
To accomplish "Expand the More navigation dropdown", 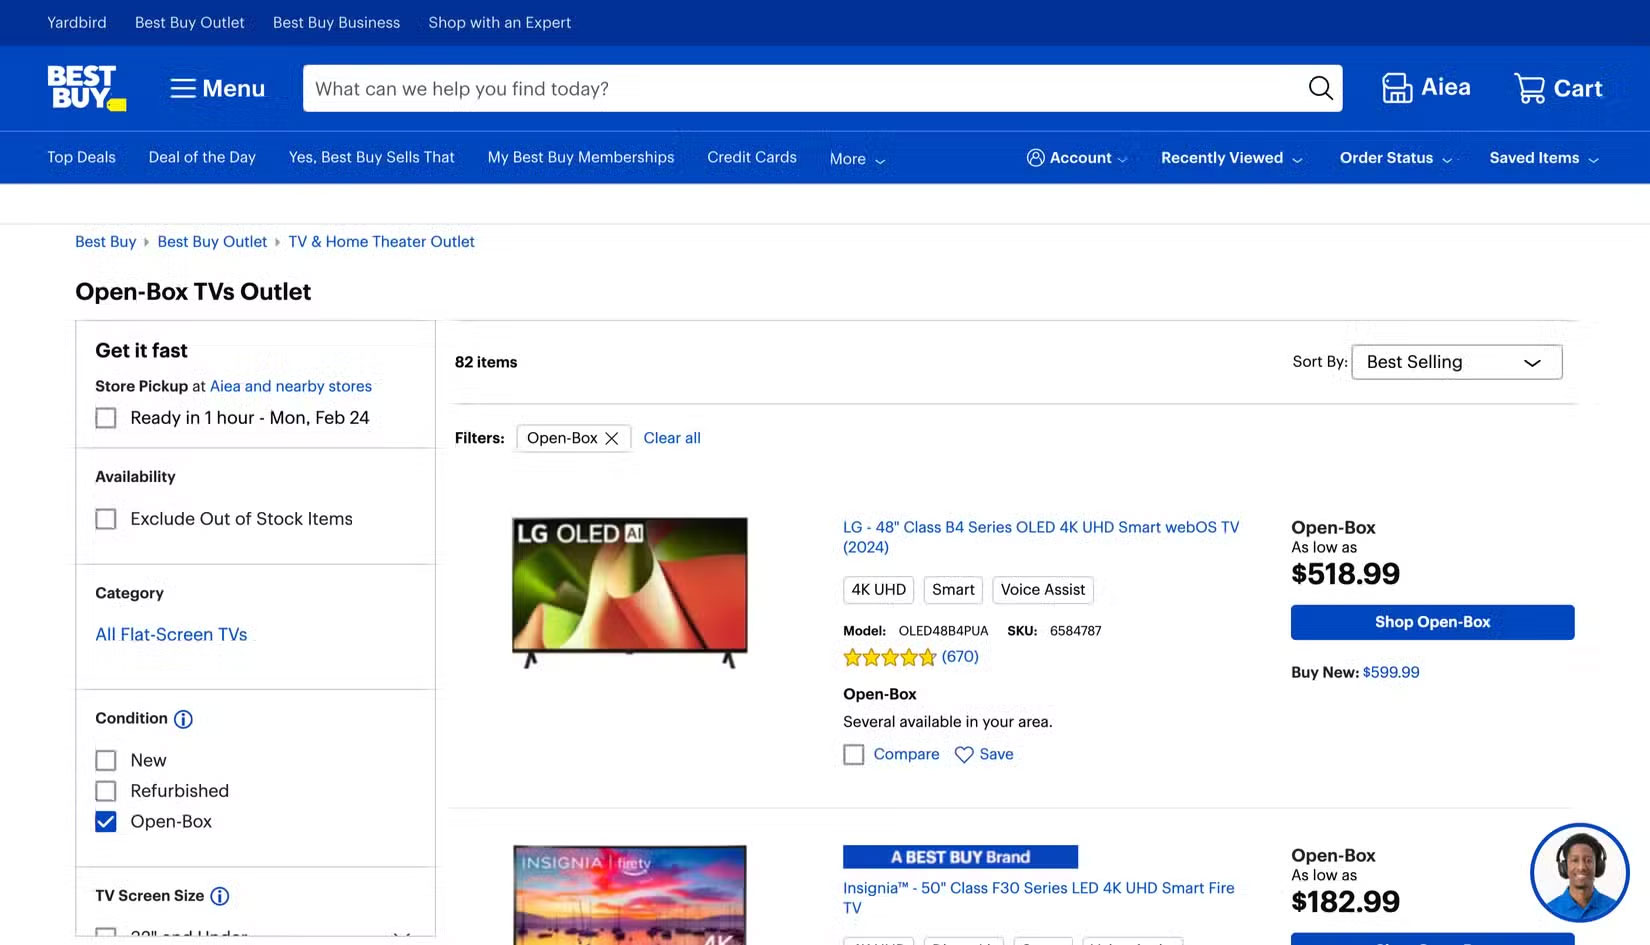I will coord(856,158).
